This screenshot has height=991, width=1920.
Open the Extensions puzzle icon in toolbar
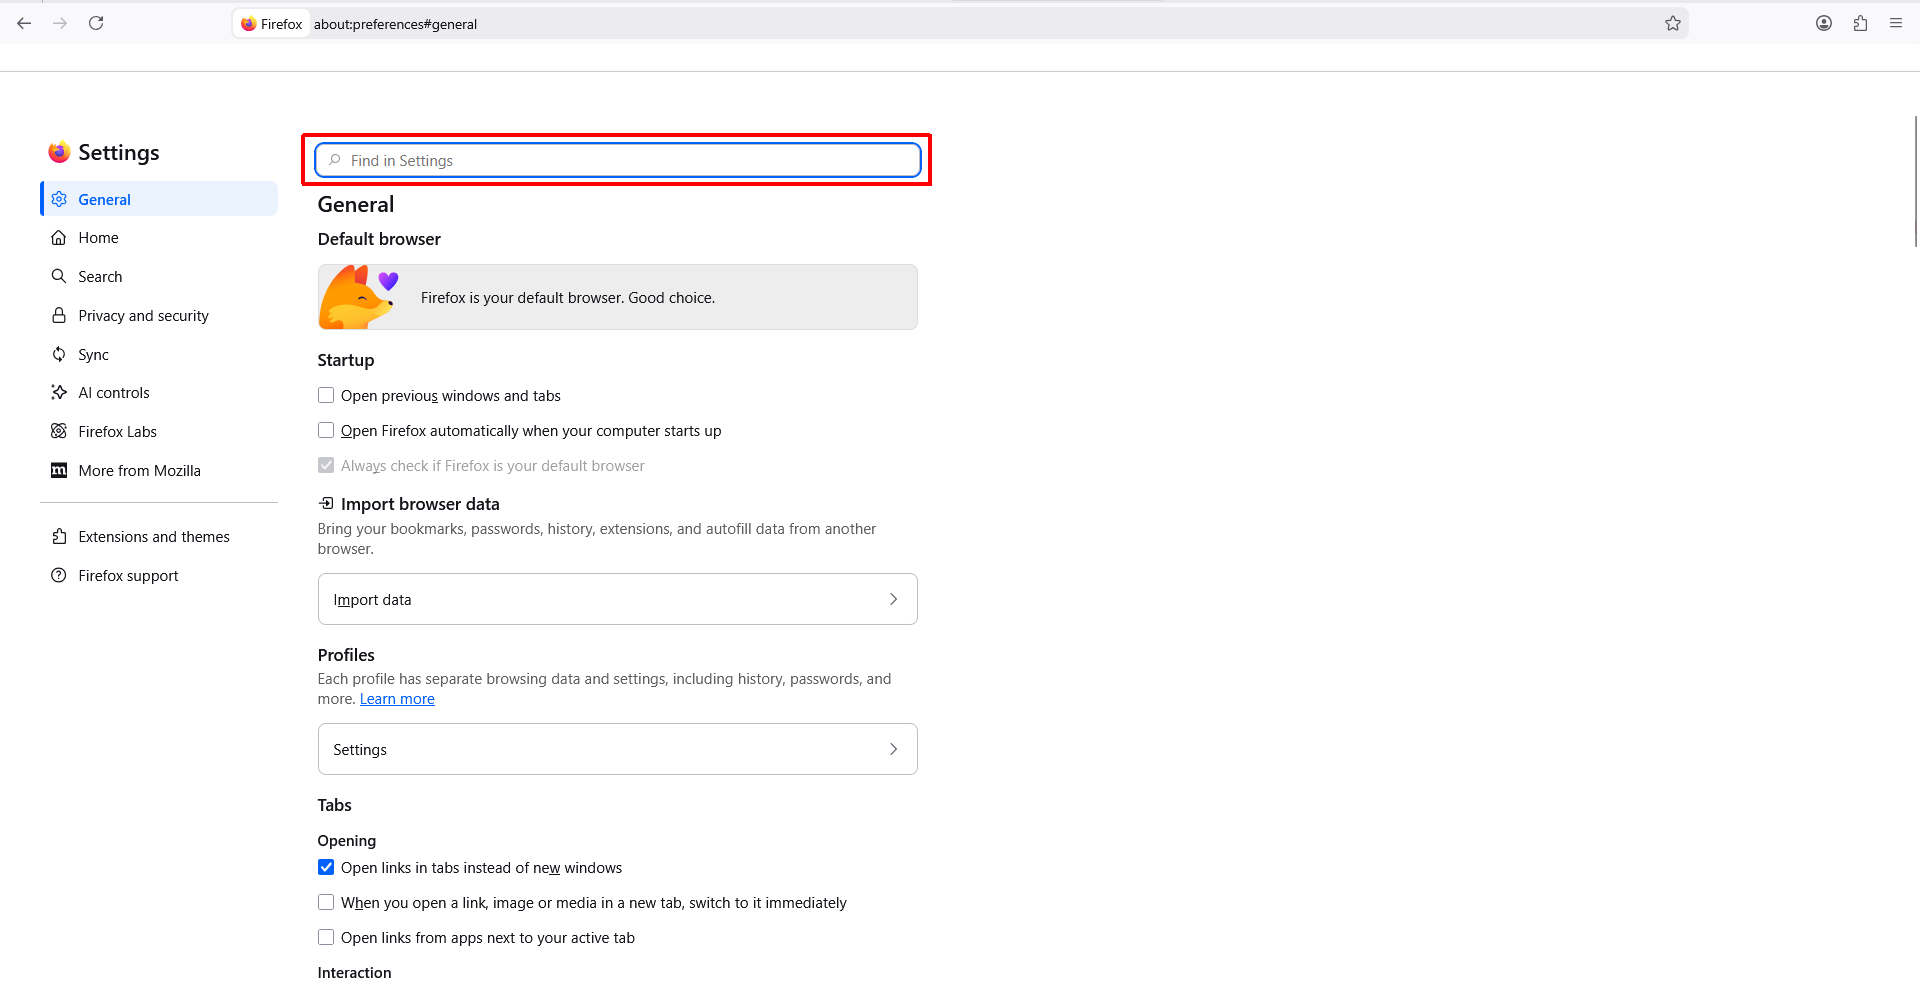[x=1860, y=23]
